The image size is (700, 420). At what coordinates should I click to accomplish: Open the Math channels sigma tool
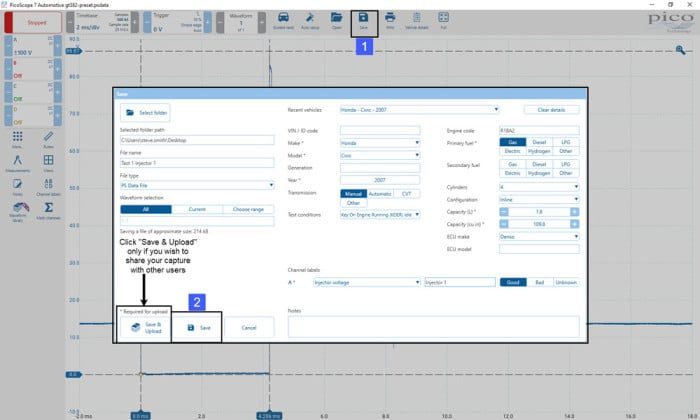pyautogui.click(x=48, y=211)
